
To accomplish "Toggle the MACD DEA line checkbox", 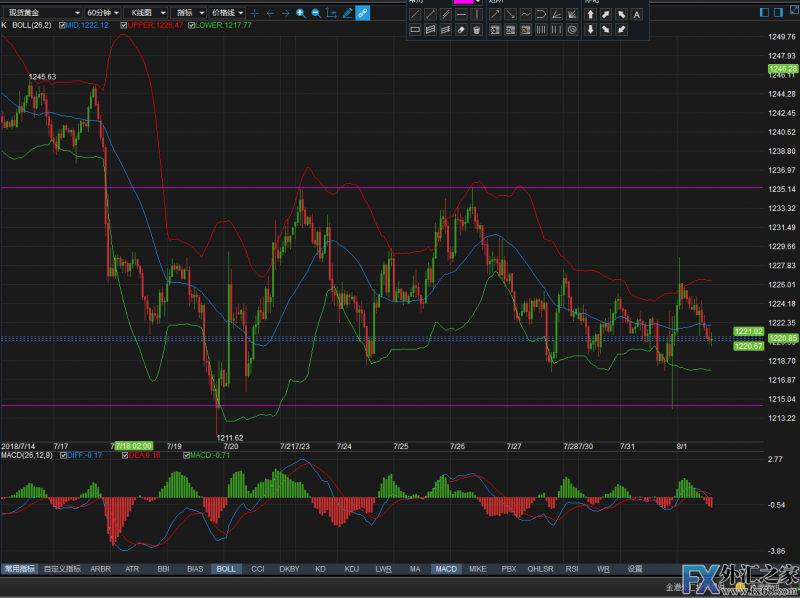I will [125, 455].
